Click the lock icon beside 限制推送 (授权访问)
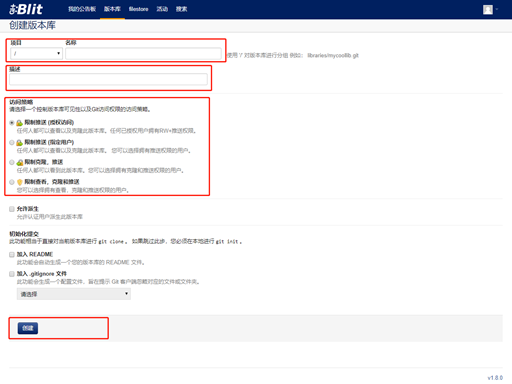The height and width of the screenshot is (384, 512). [20, 123]
